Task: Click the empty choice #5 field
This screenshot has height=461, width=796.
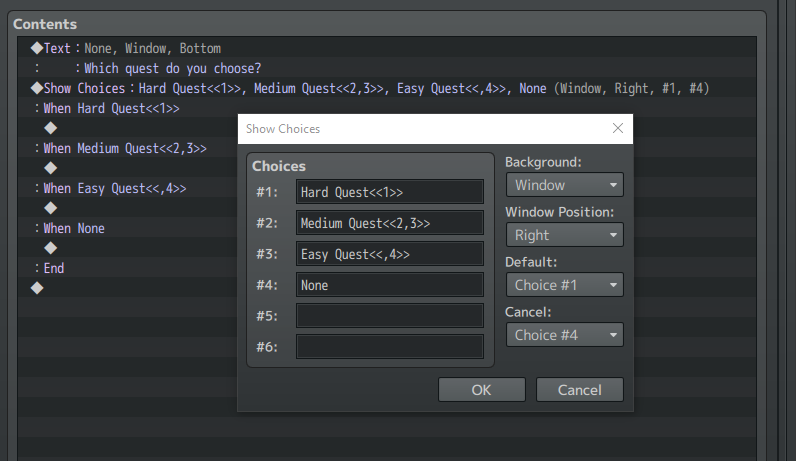Action: [390, 316]
